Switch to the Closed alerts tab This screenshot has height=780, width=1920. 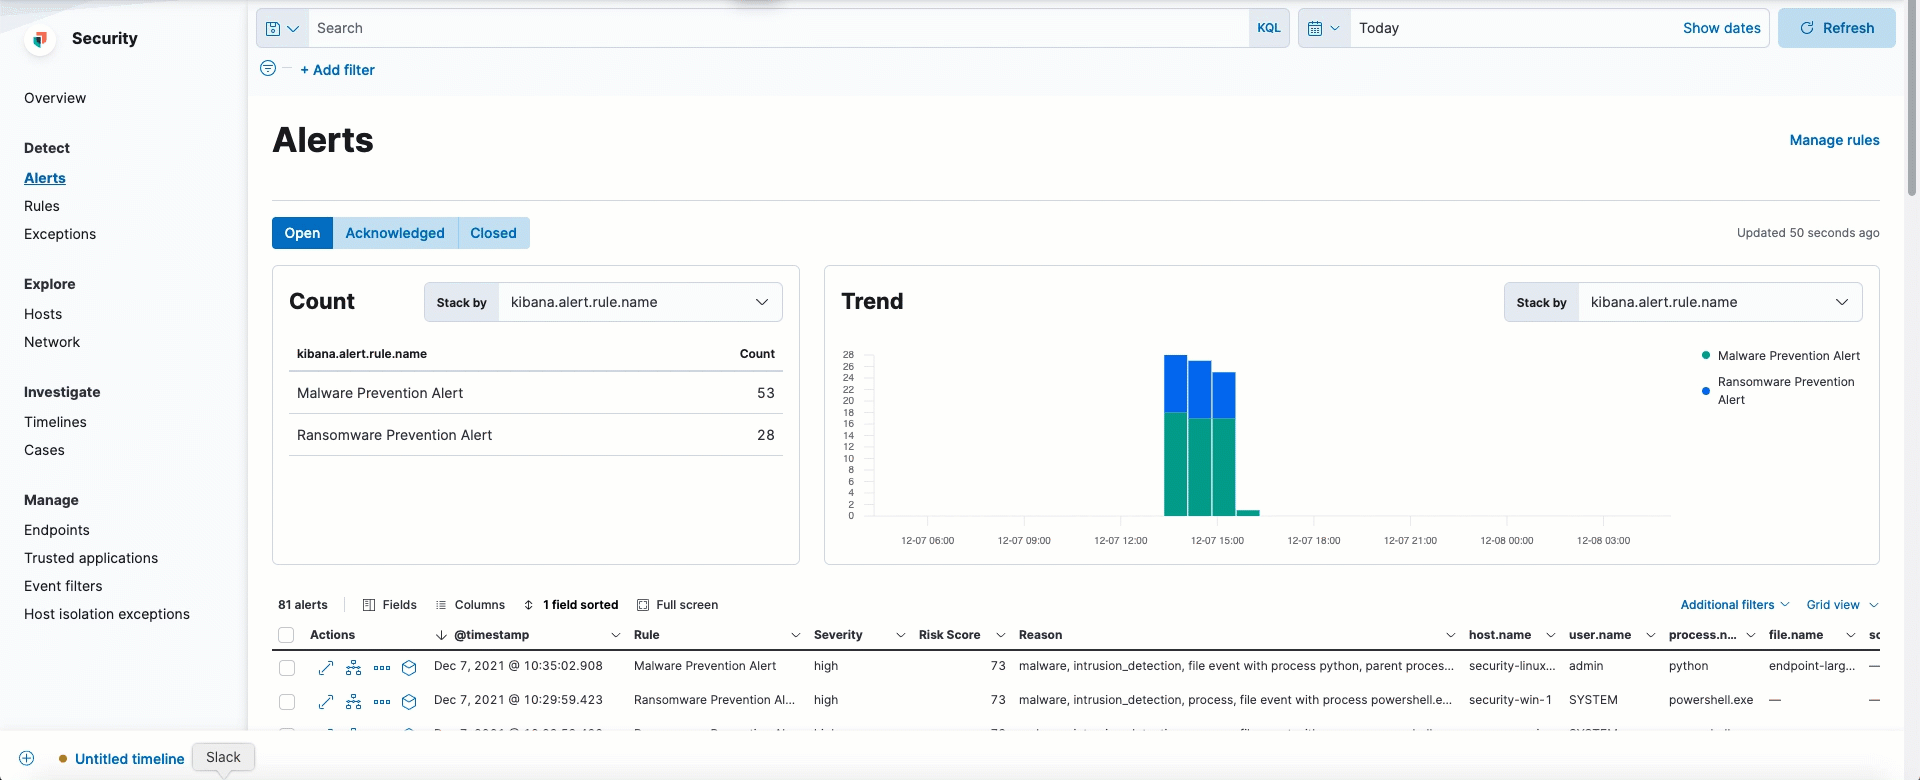click(493, 233)
